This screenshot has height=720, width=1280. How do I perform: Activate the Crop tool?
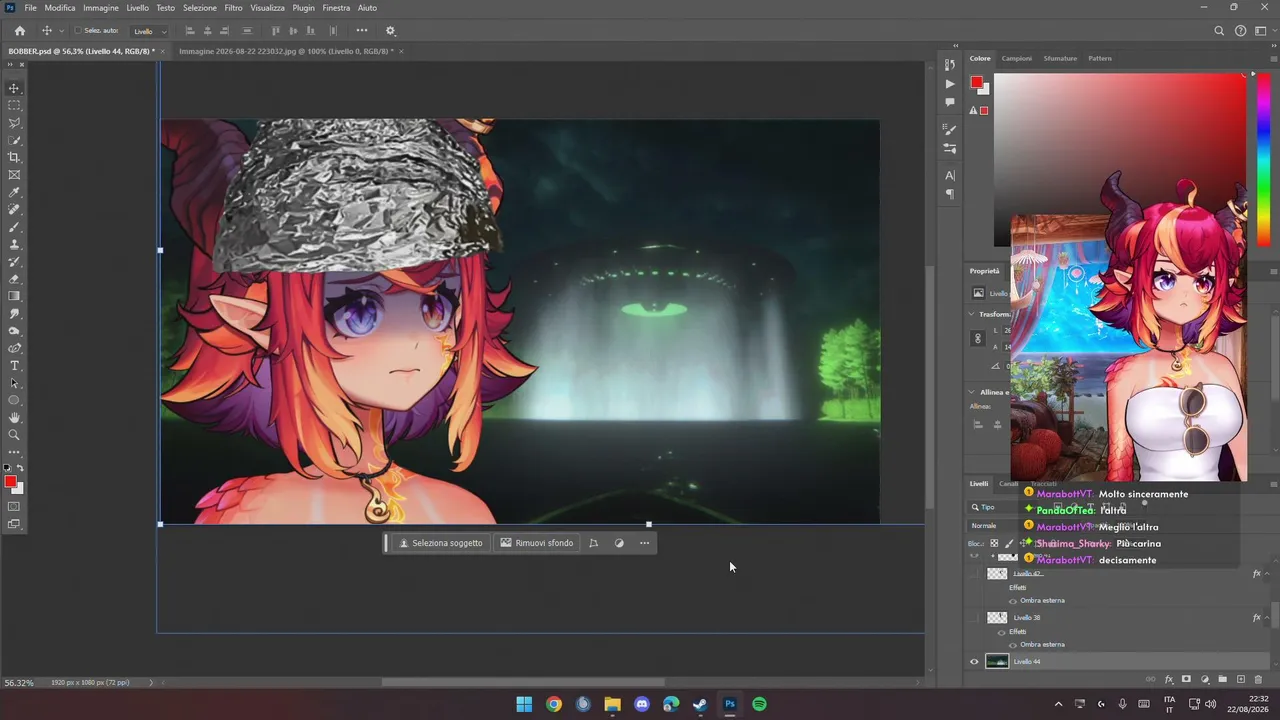pyautogui.click(x=14, y=158)
